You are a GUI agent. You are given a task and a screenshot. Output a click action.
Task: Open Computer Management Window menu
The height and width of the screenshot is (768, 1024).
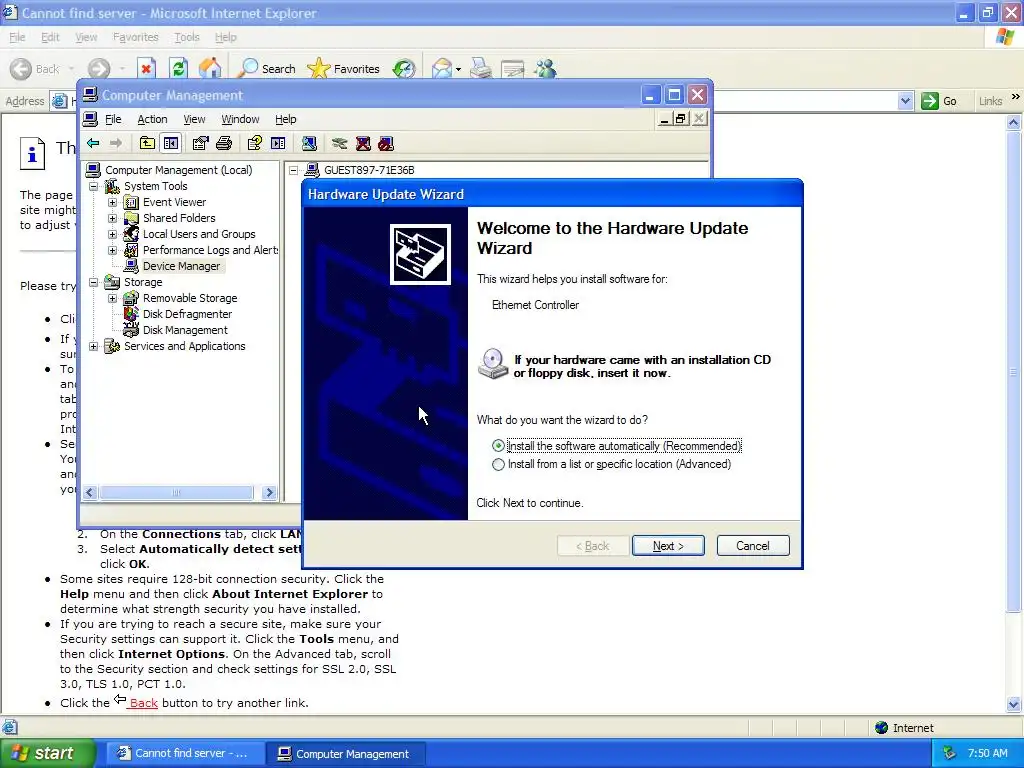(240, 119)
